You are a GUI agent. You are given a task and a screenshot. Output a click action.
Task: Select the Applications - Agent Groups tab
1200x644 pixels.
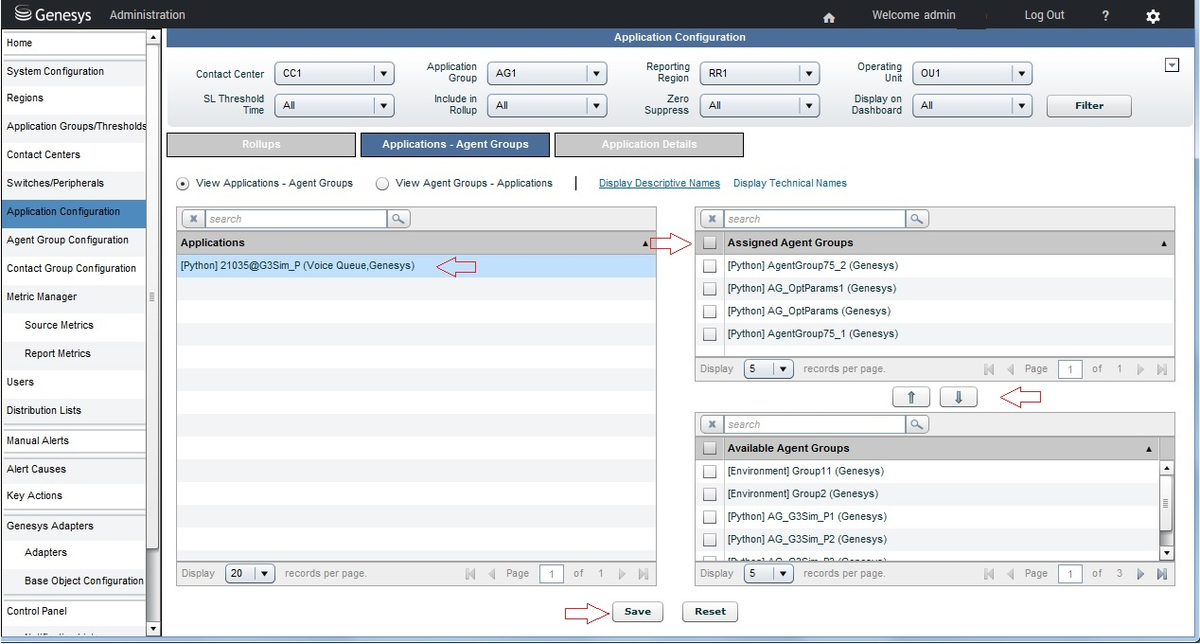point(455,145)
